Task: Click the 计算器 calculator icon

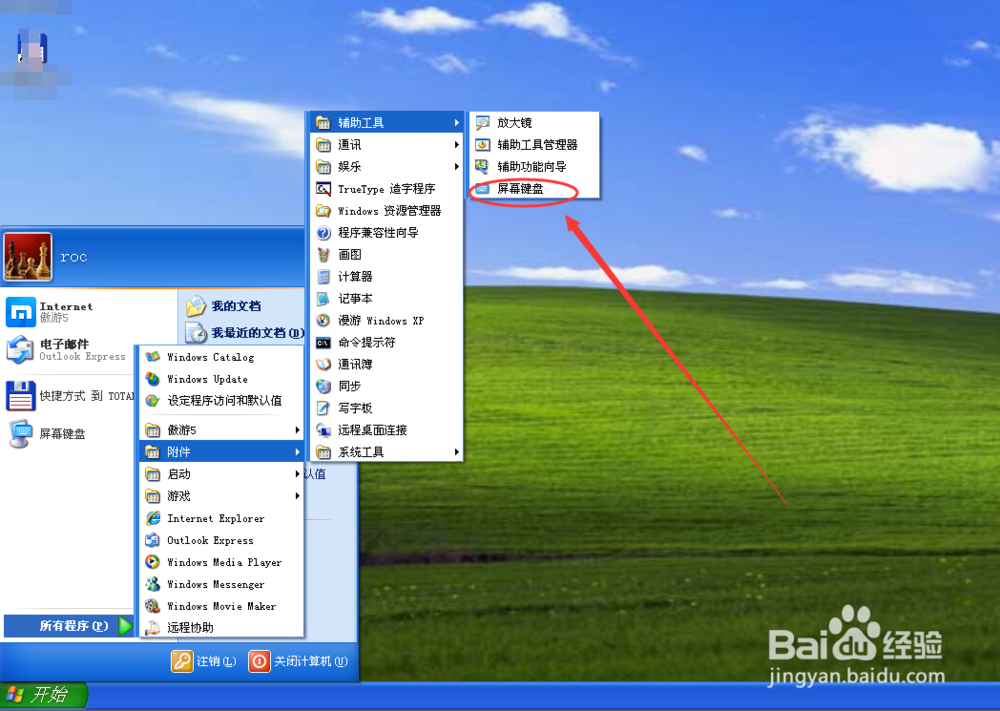Action: (x=323, y=277)
